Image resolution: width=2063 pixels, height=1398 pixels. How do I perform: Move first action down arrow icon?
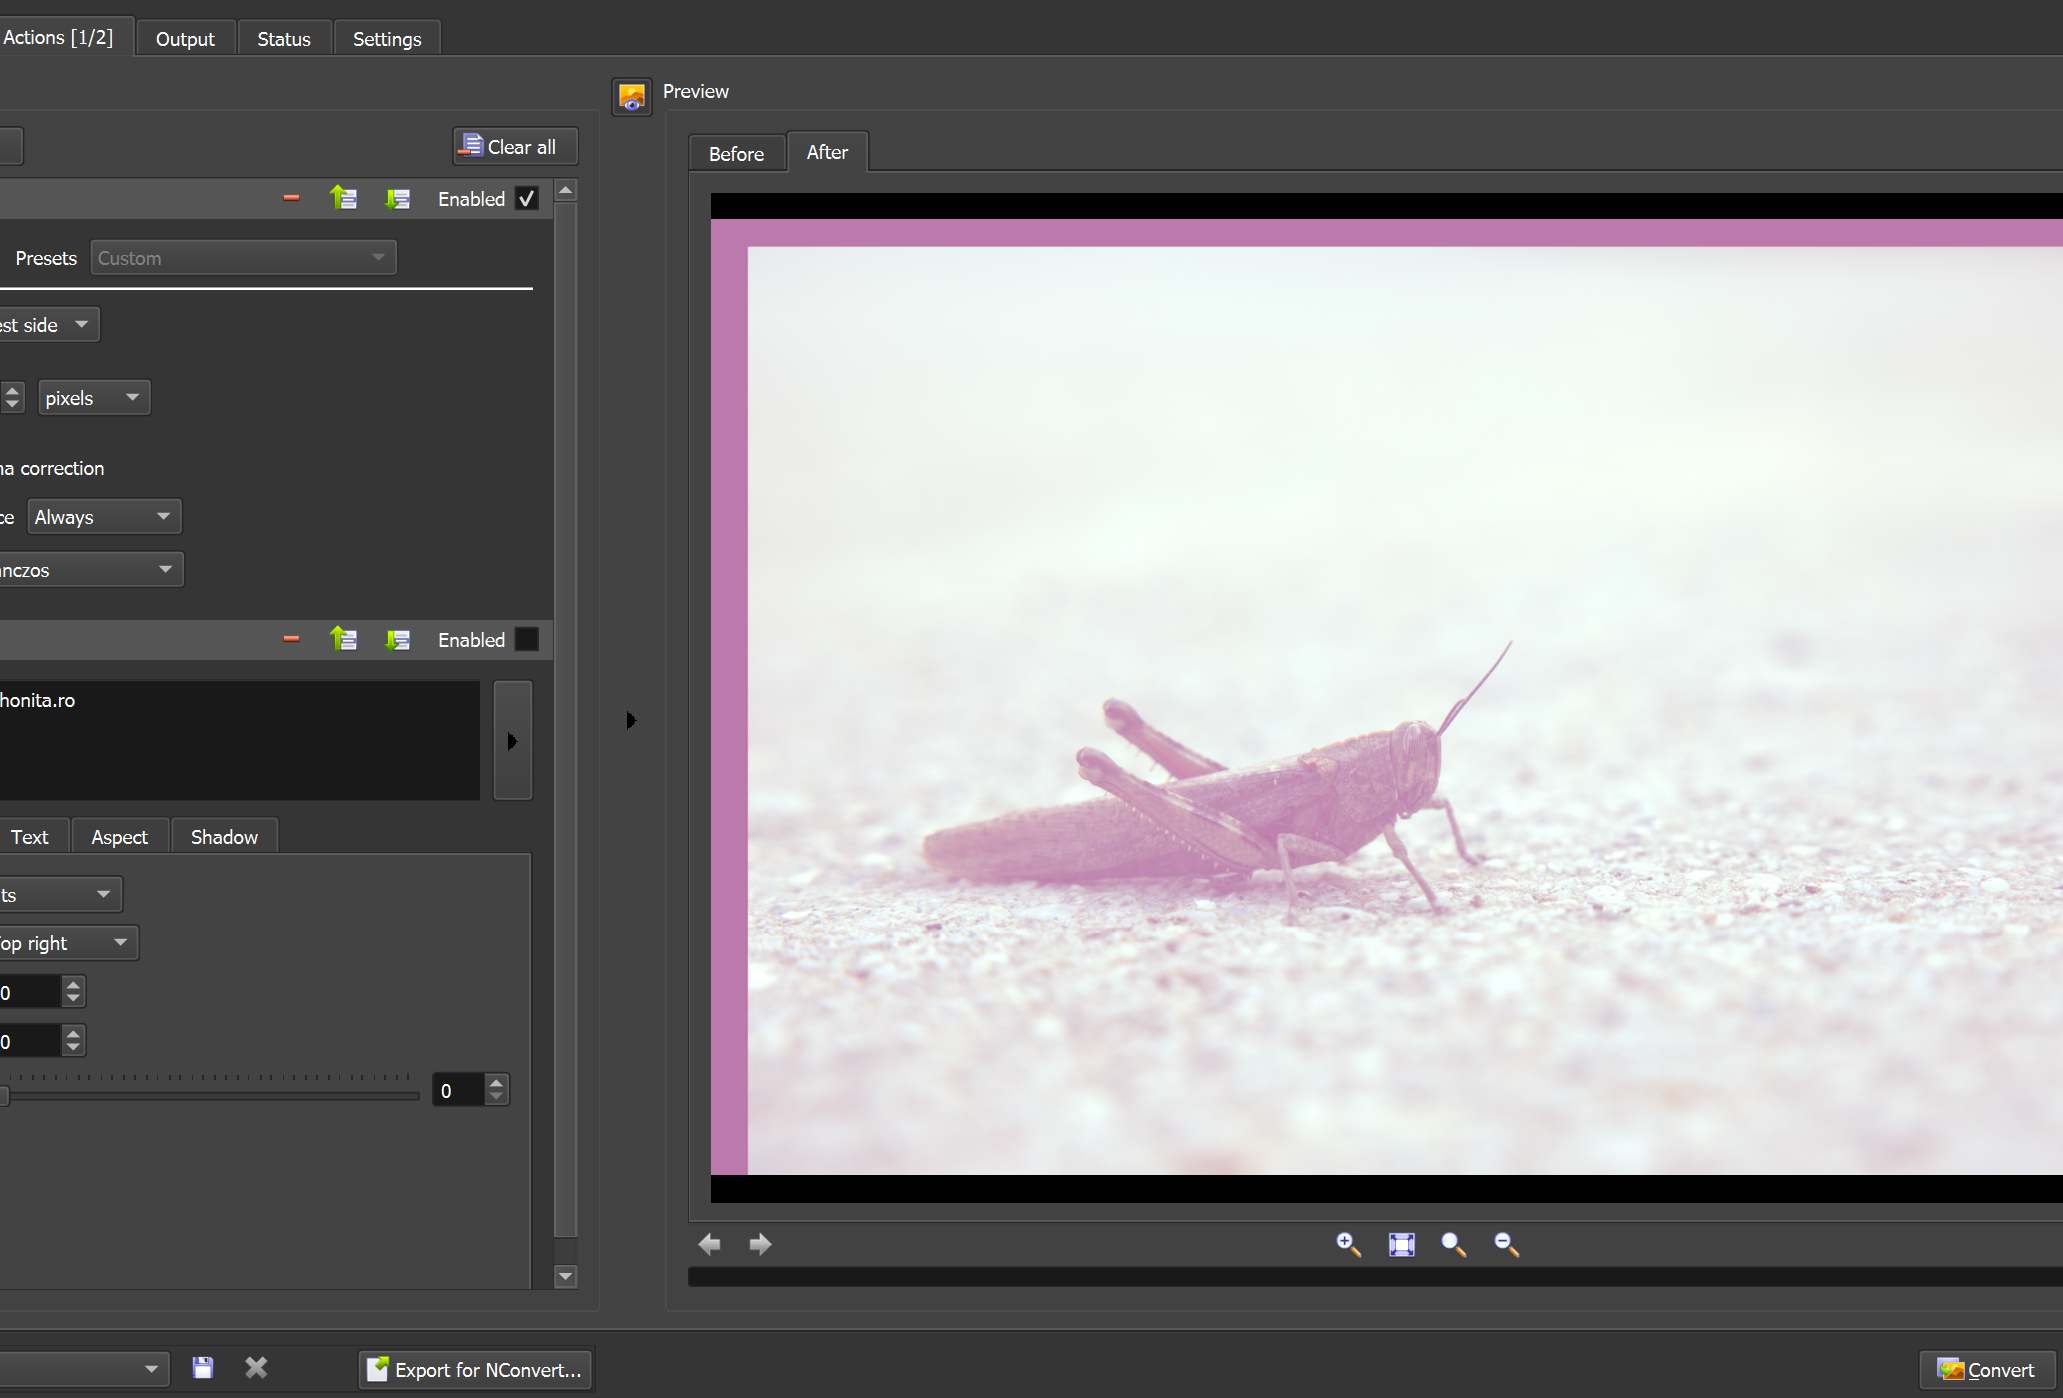coord(397,198)
